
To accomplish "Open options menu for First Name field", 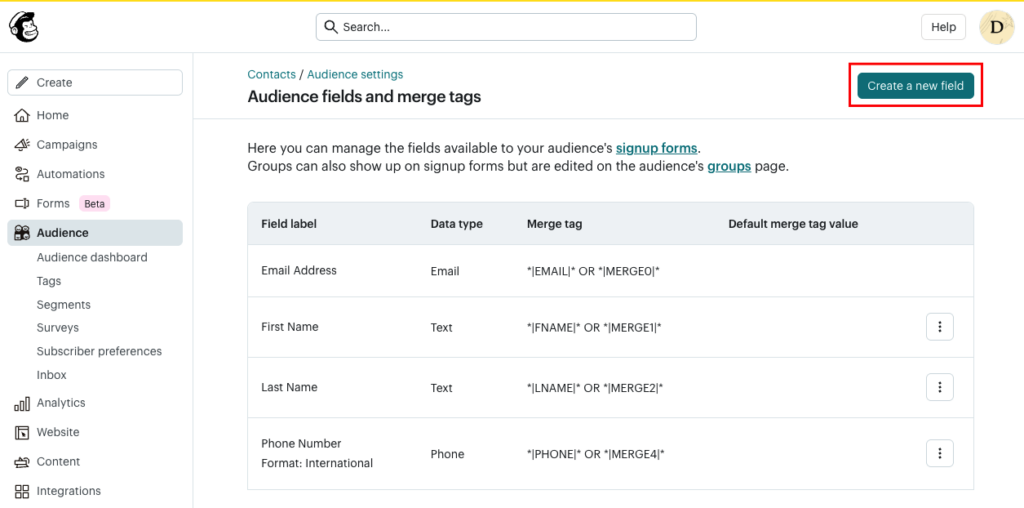I will (939, 327).
